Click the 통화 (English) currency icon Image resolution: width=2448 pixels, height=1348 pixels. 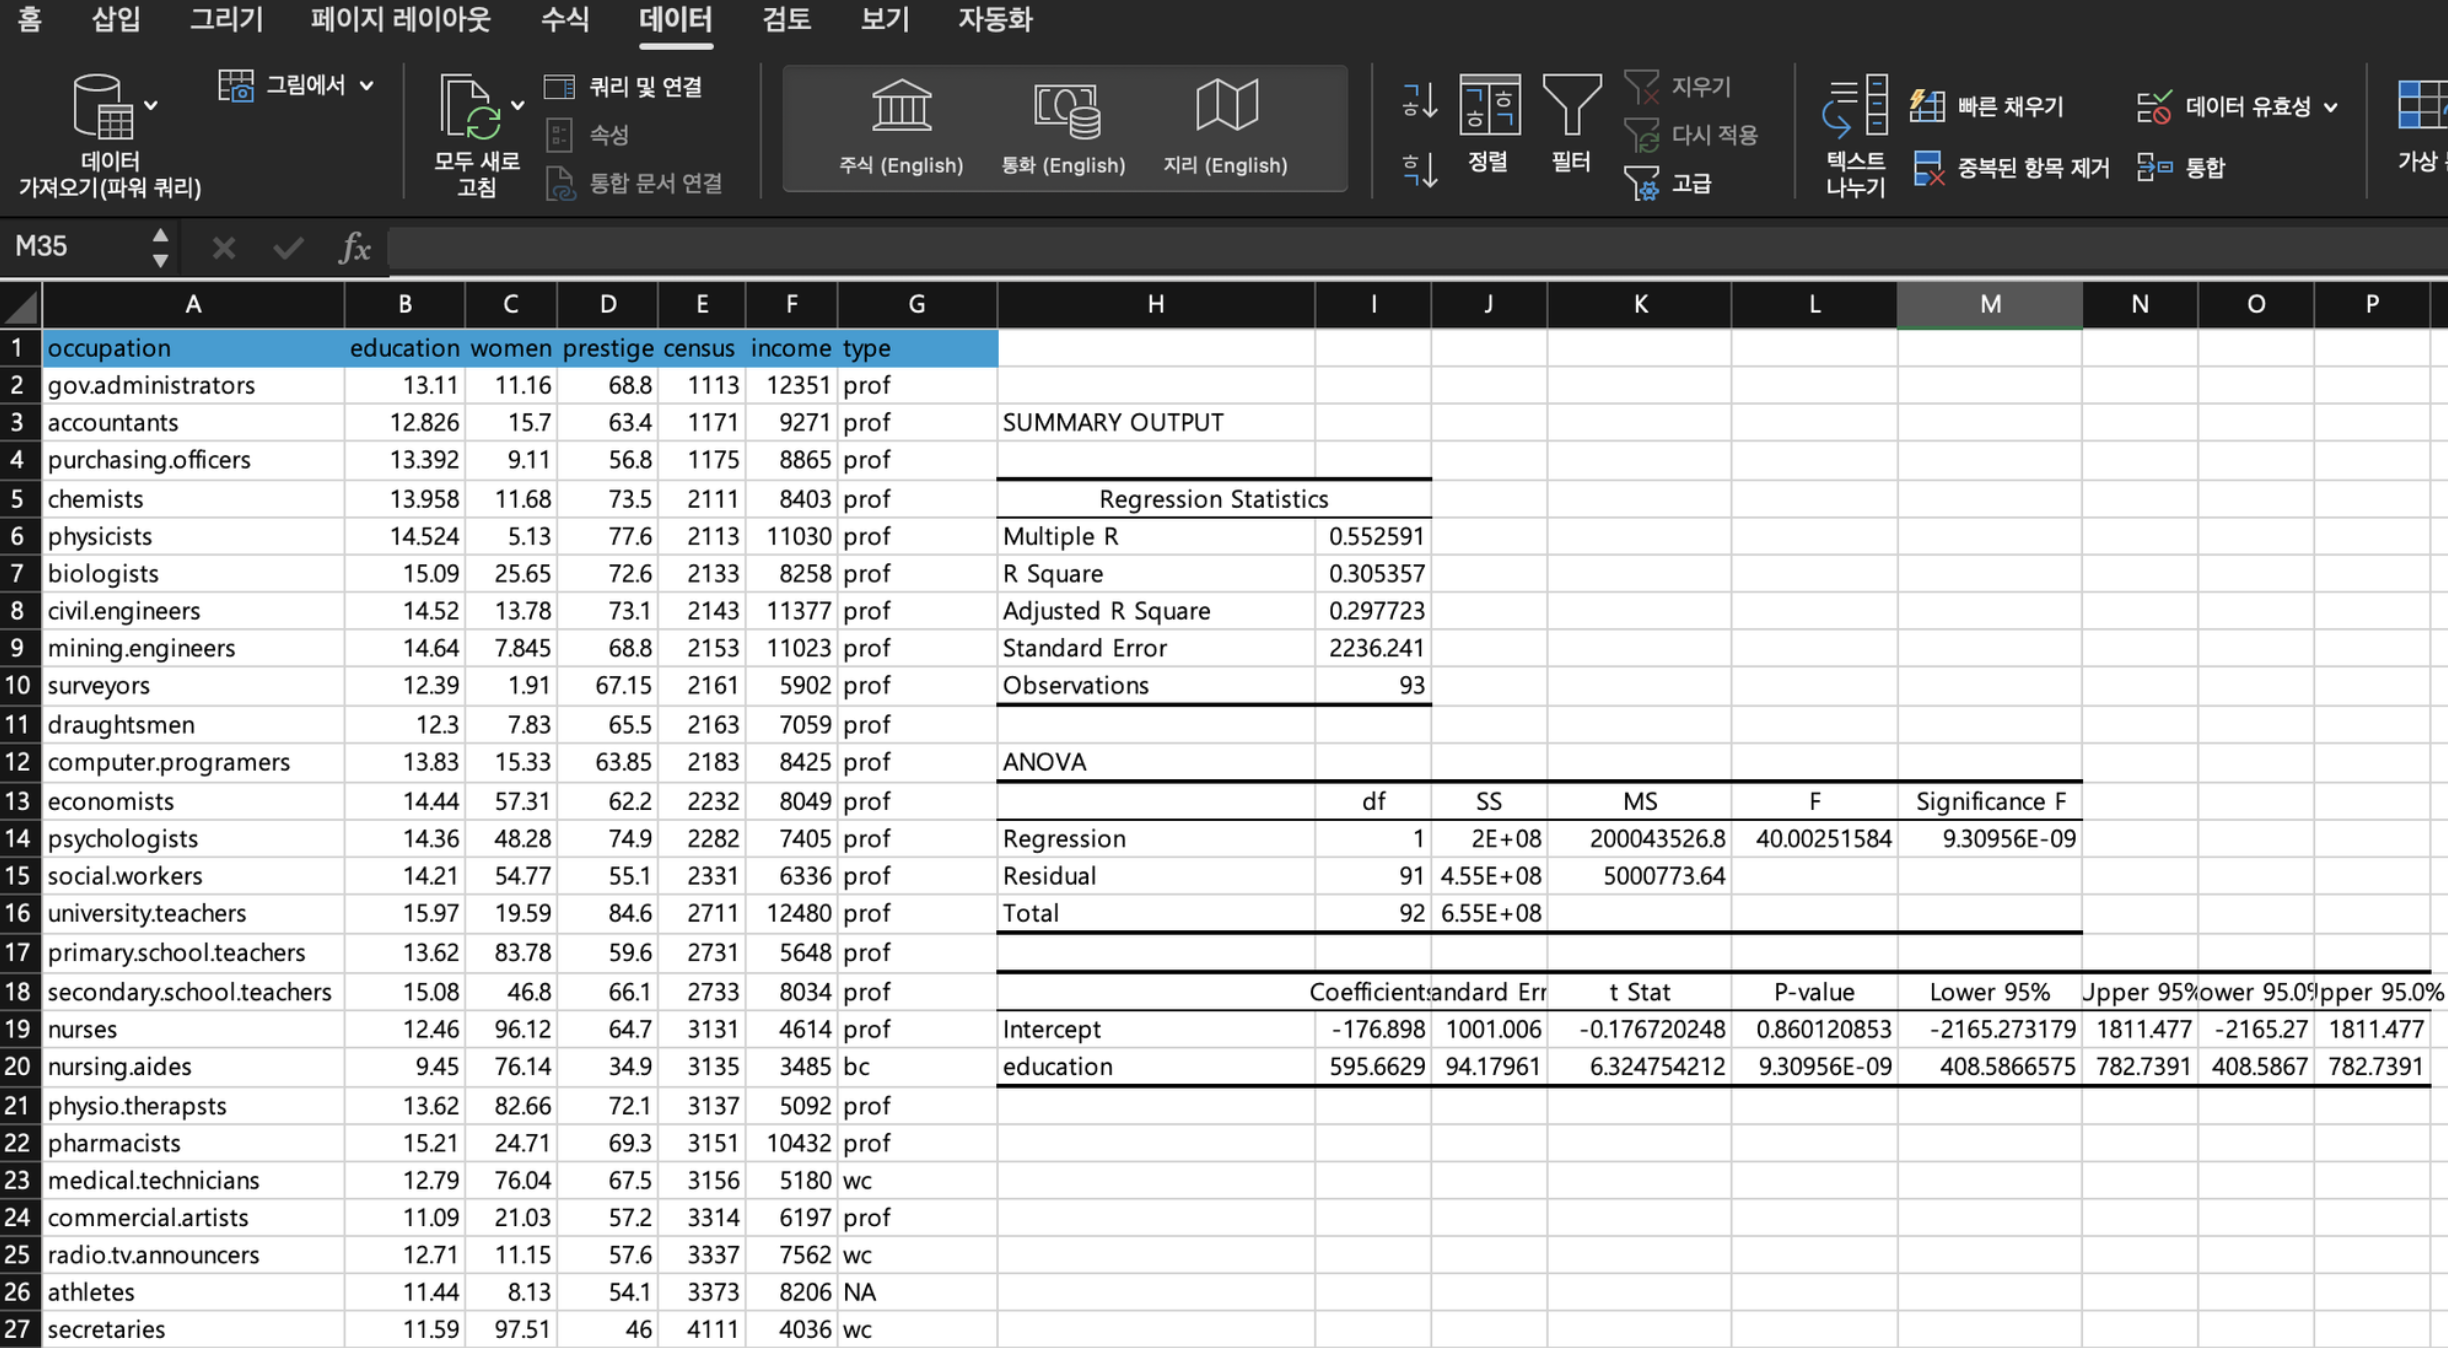(x=1064, y=108)
